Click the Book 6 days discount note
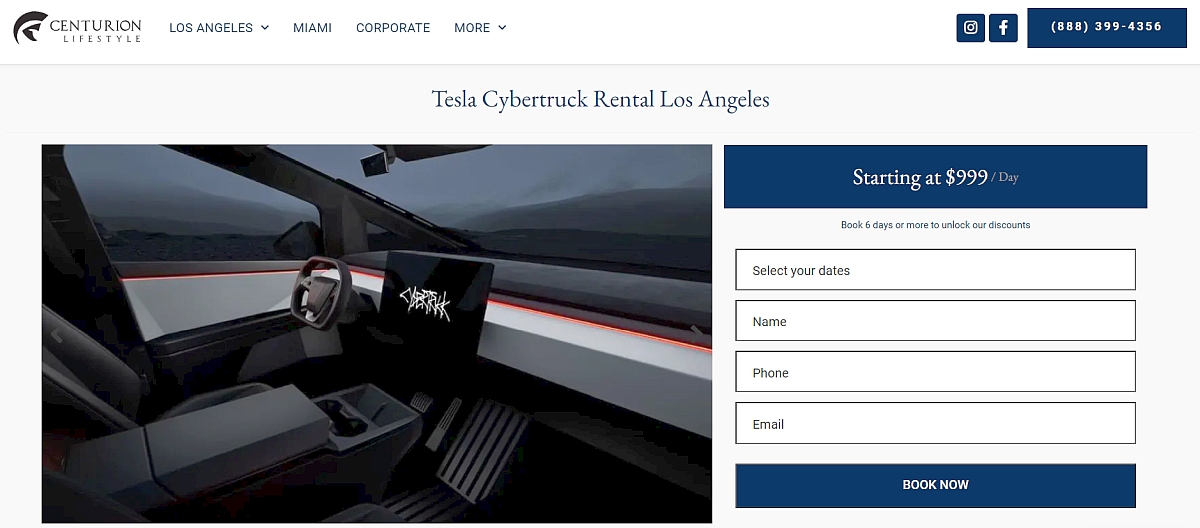 click(x=935, y=225)
